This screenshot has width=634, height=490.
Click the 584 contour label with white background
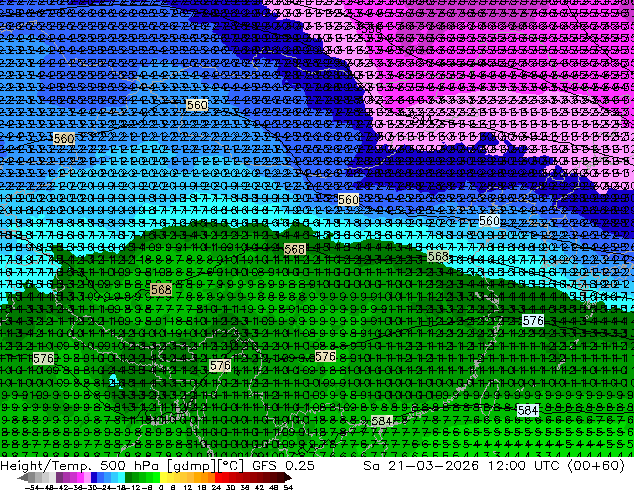[528, 411]
